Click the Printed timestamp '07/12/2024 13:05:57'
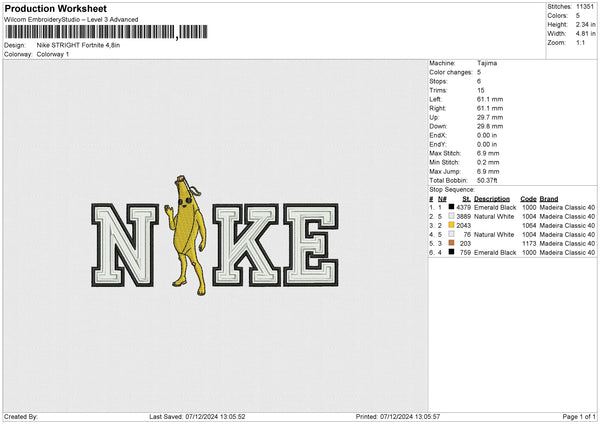The height and width of the screenshot is (424, 600). tap(410, 417)
